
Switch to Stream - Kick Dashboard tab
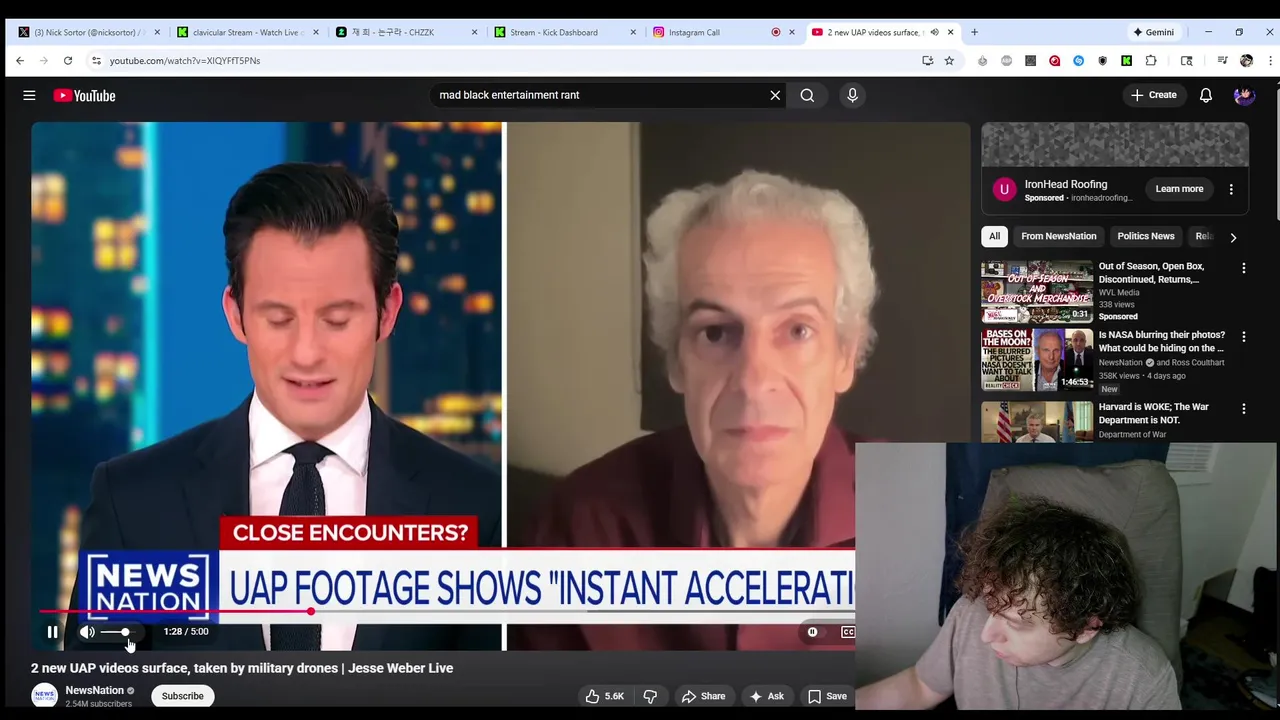[564, 32]
